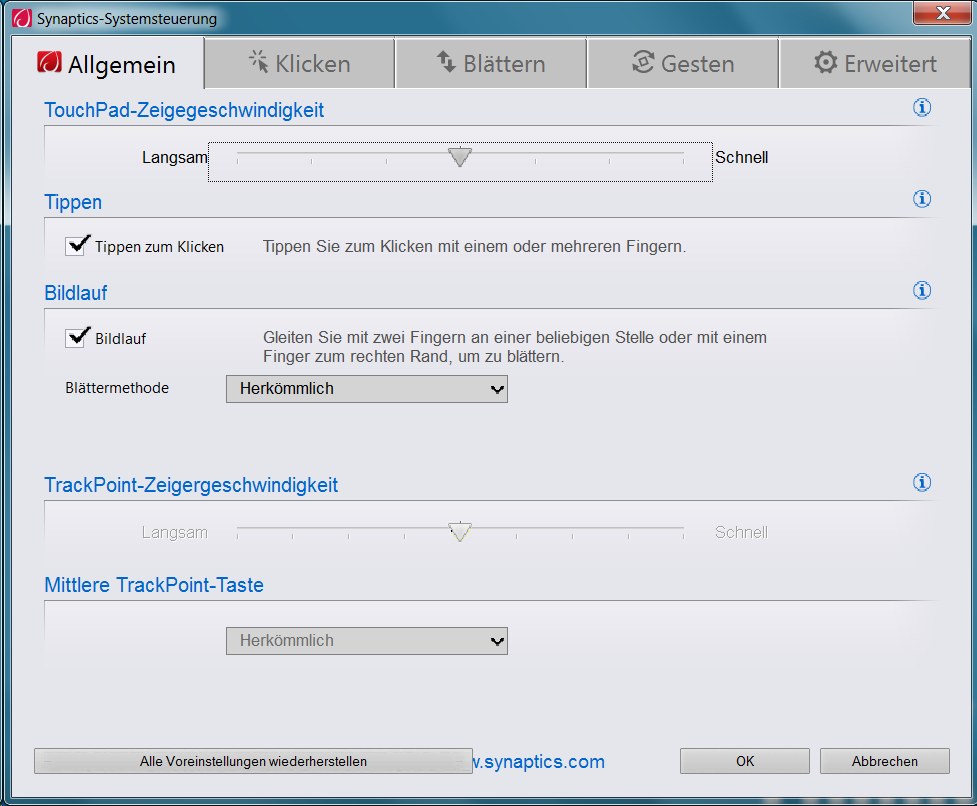The height and width of the screenshot is (806, 977).
Task: Click the Blättermethode label
Action: pyautogui.click(x=117, y=388)
